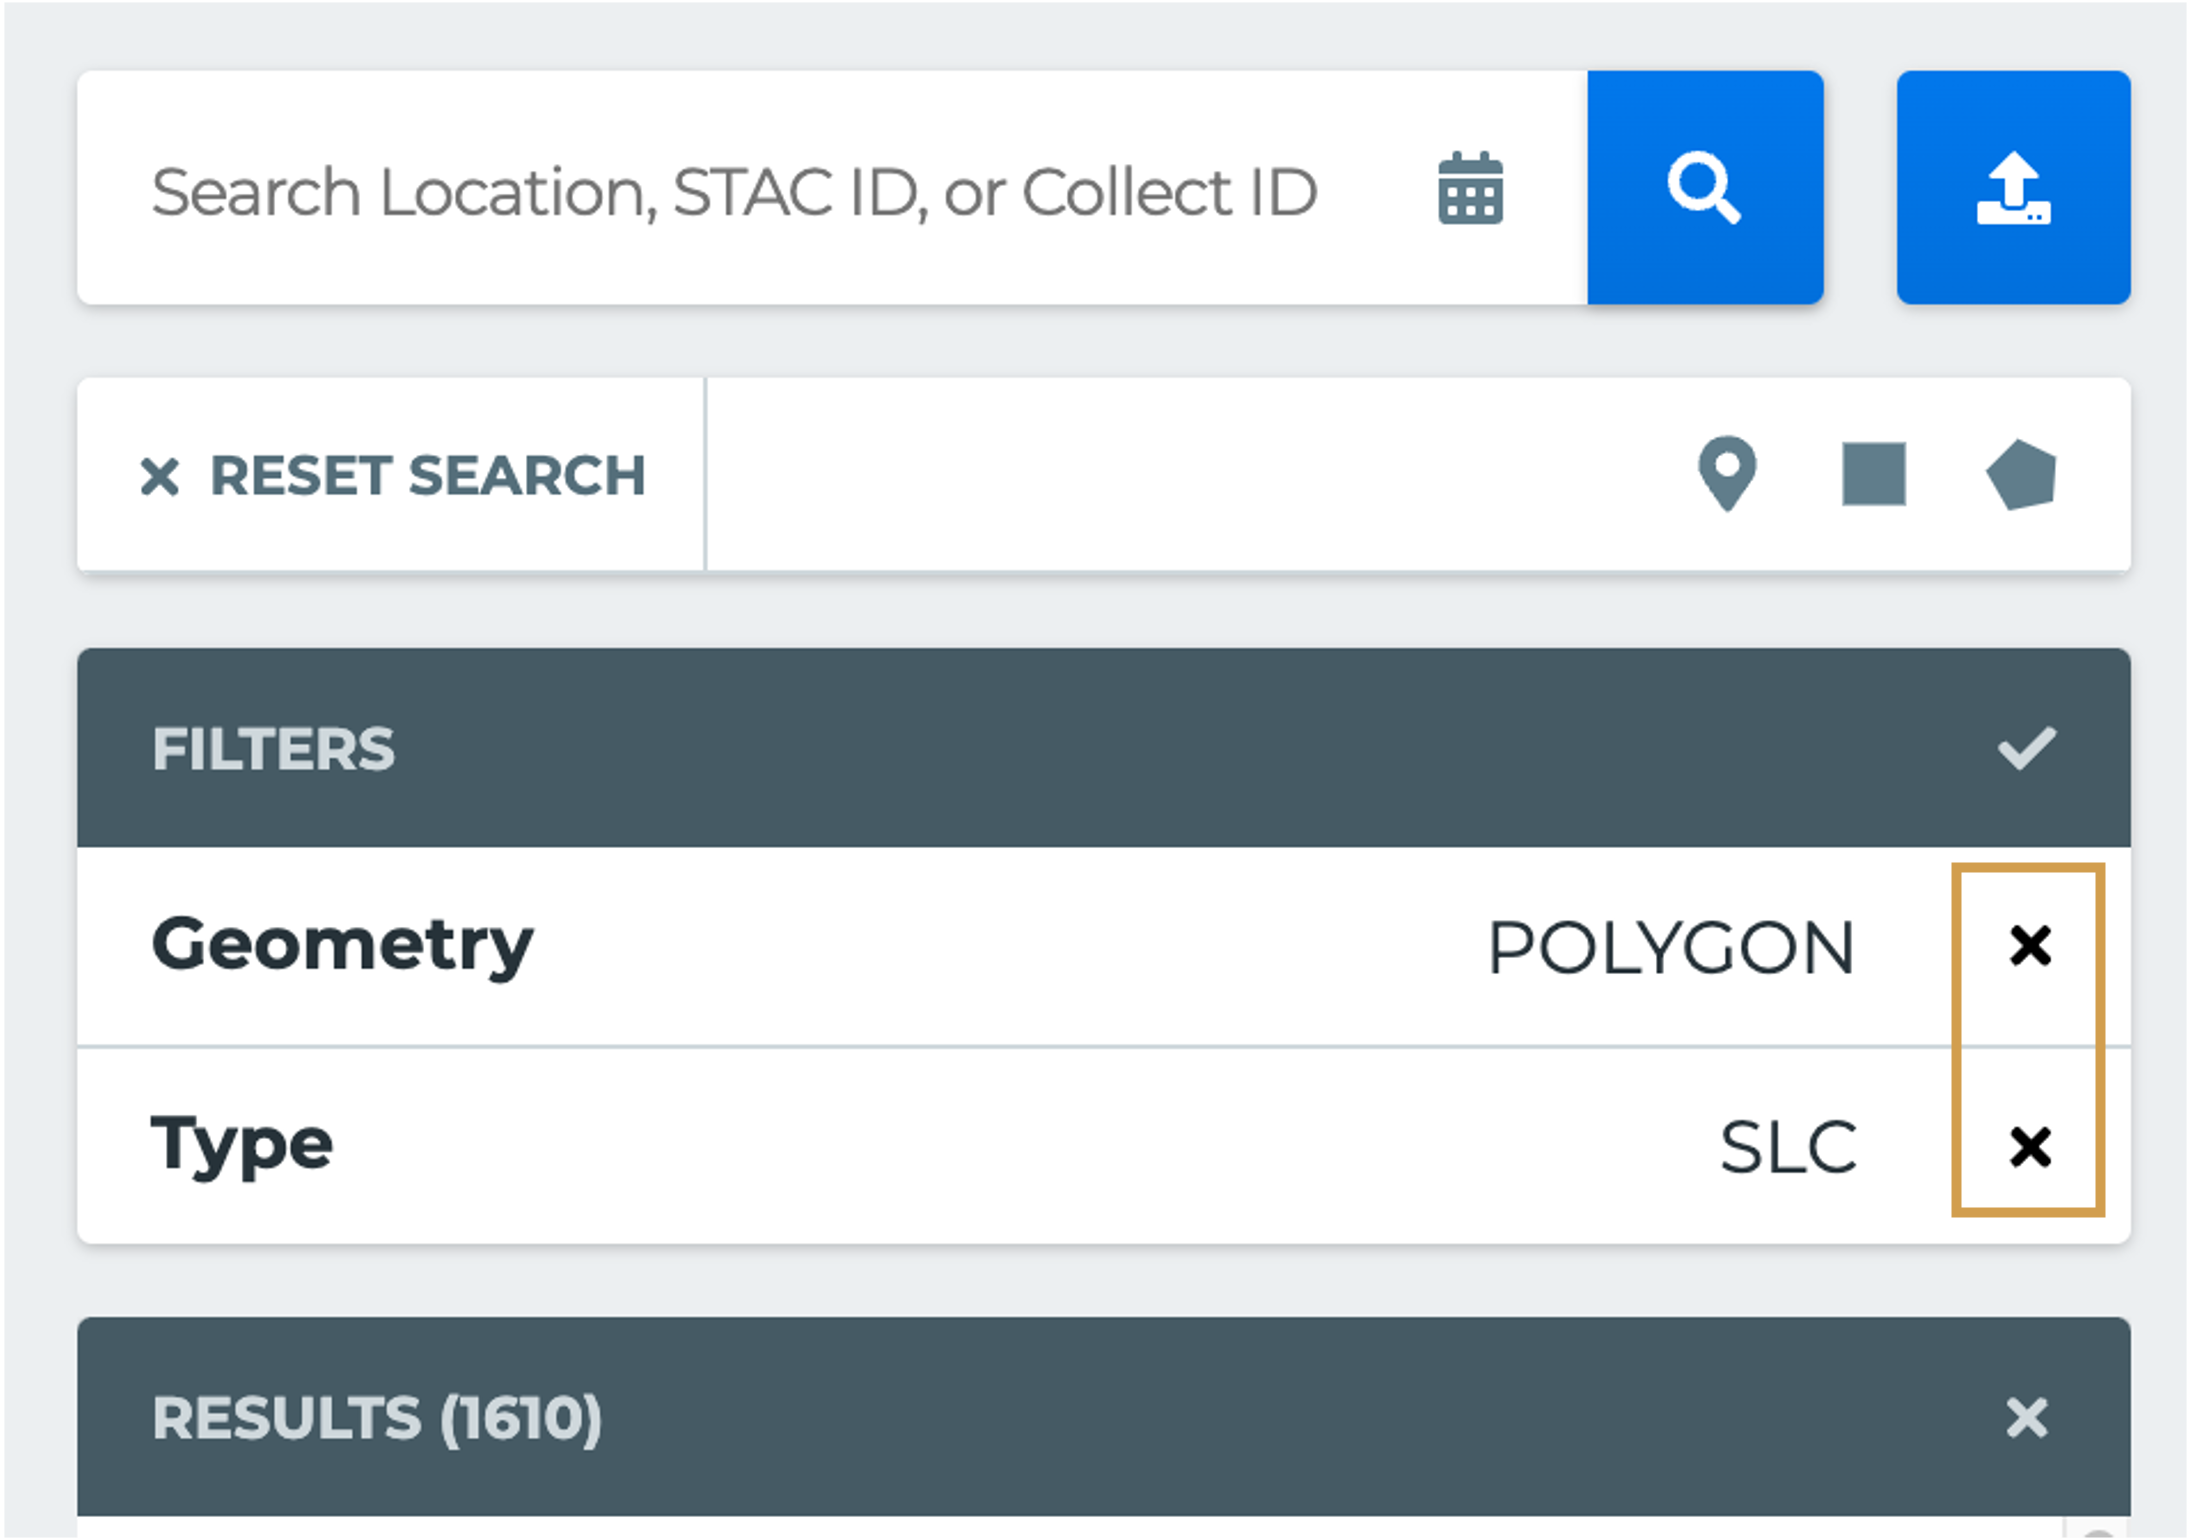Click the SLC filter value

coord(1788,1147)
